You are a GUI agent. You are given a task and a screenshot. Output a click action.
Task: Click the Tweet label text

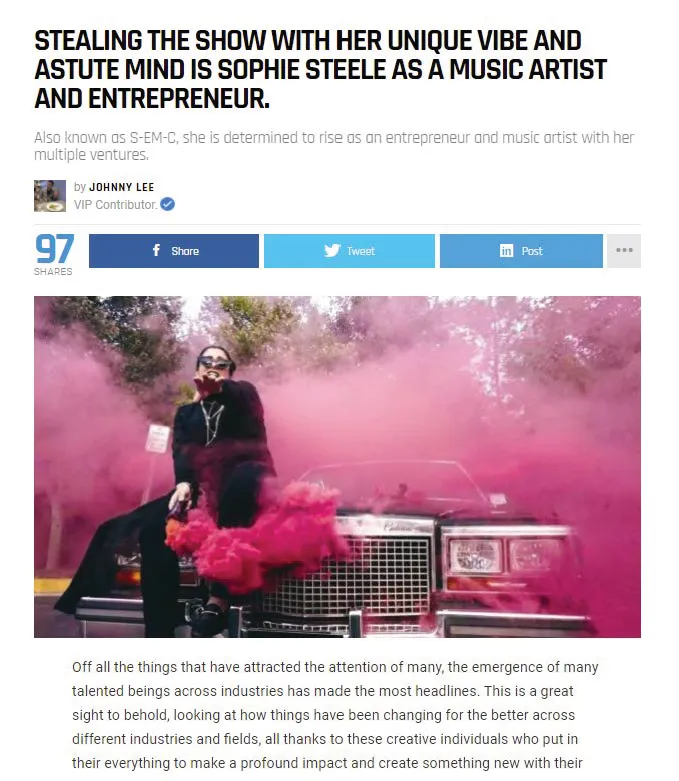361,251
